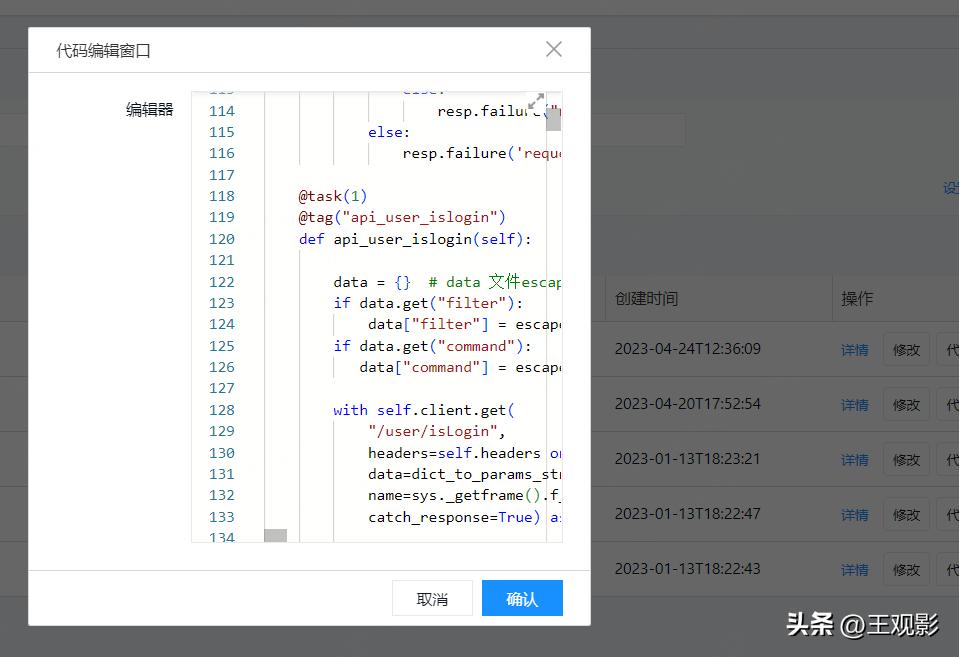Click the blue 确认 confirm button
The image size is (959, 657).
[x=521, y=597]
